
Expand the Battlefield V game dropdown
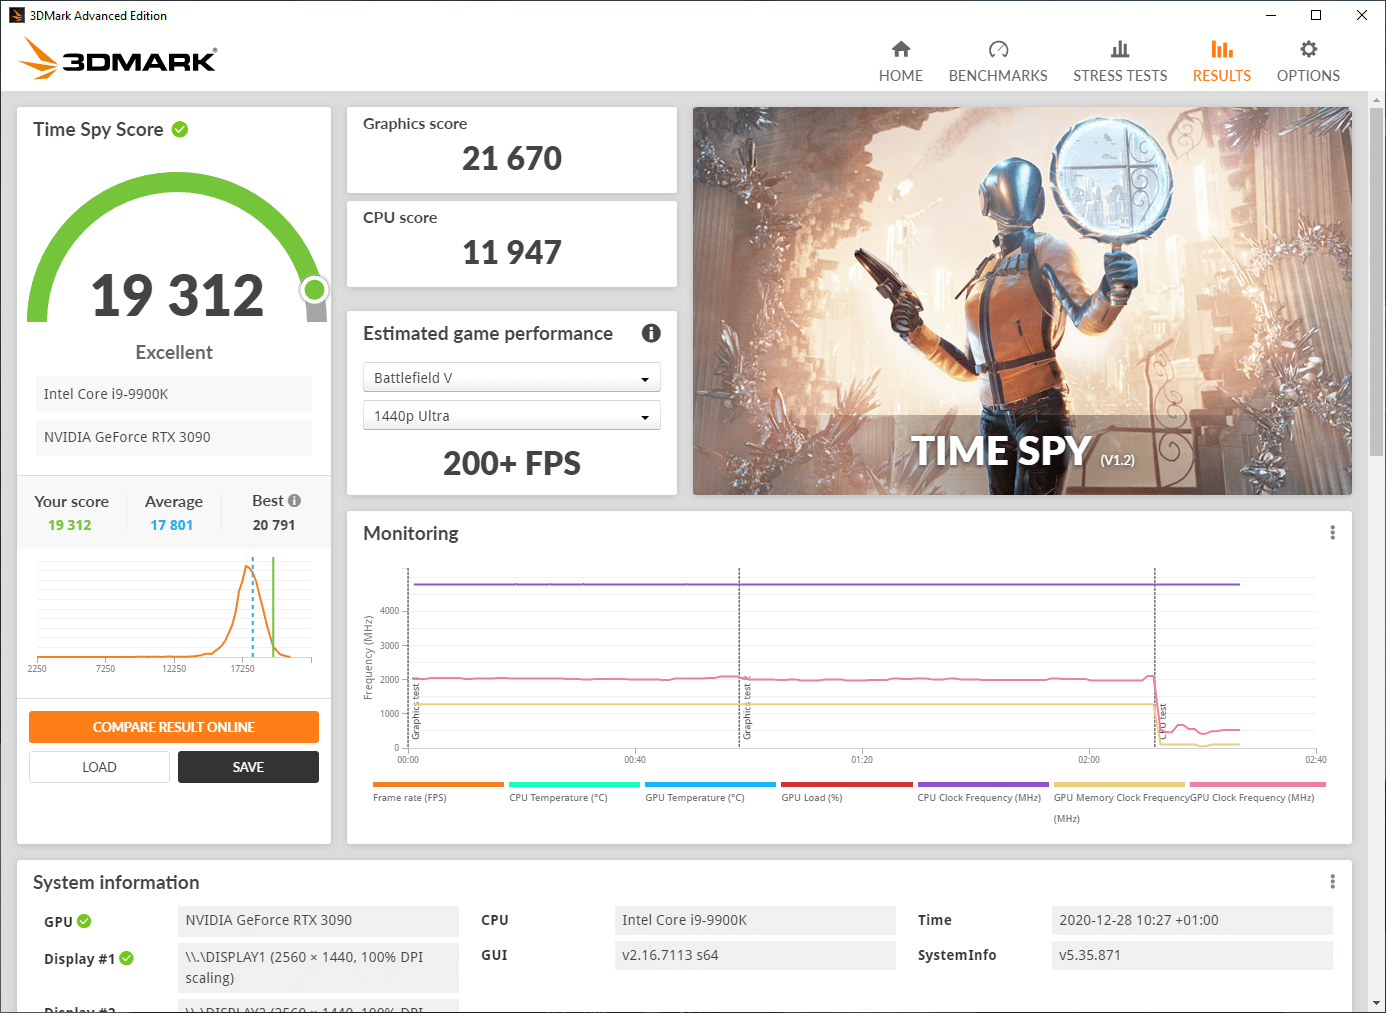[x=511, y=377]
